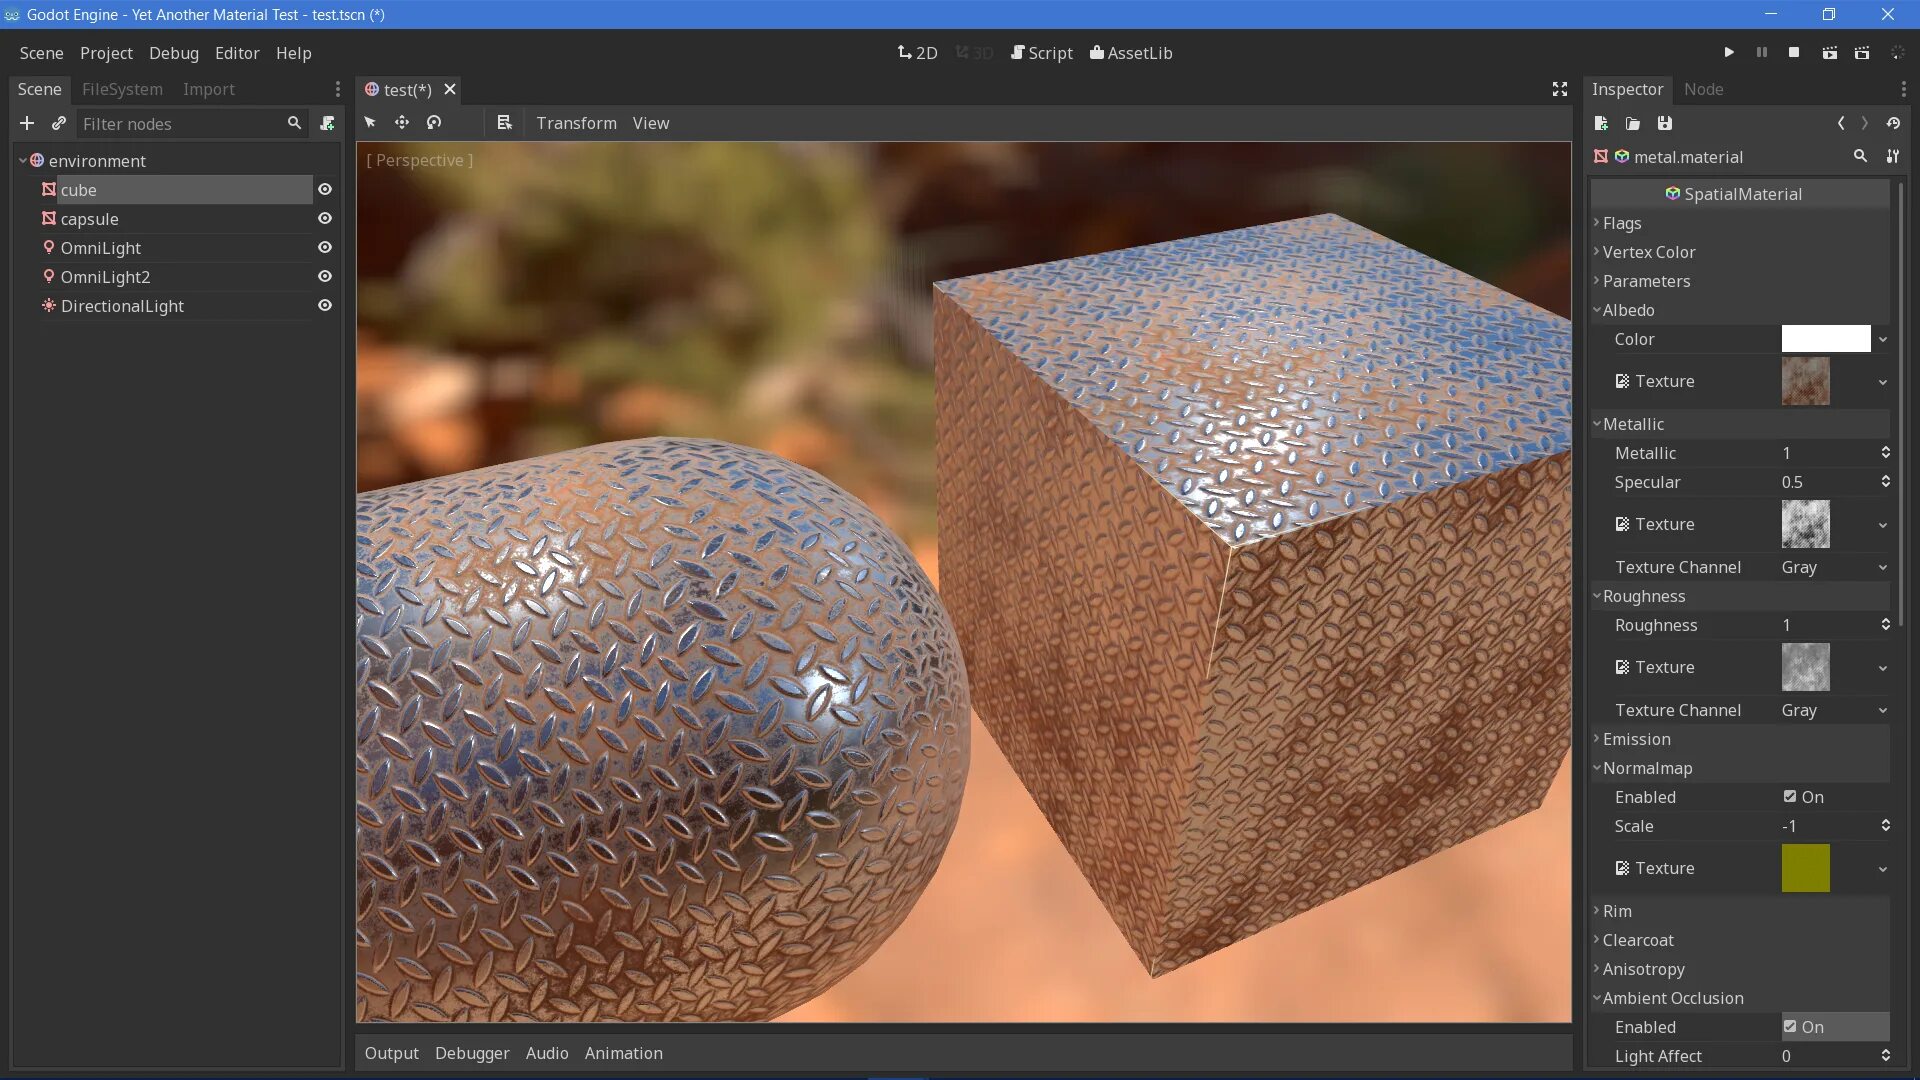Collapse the environment tree node

pos(22,160)
